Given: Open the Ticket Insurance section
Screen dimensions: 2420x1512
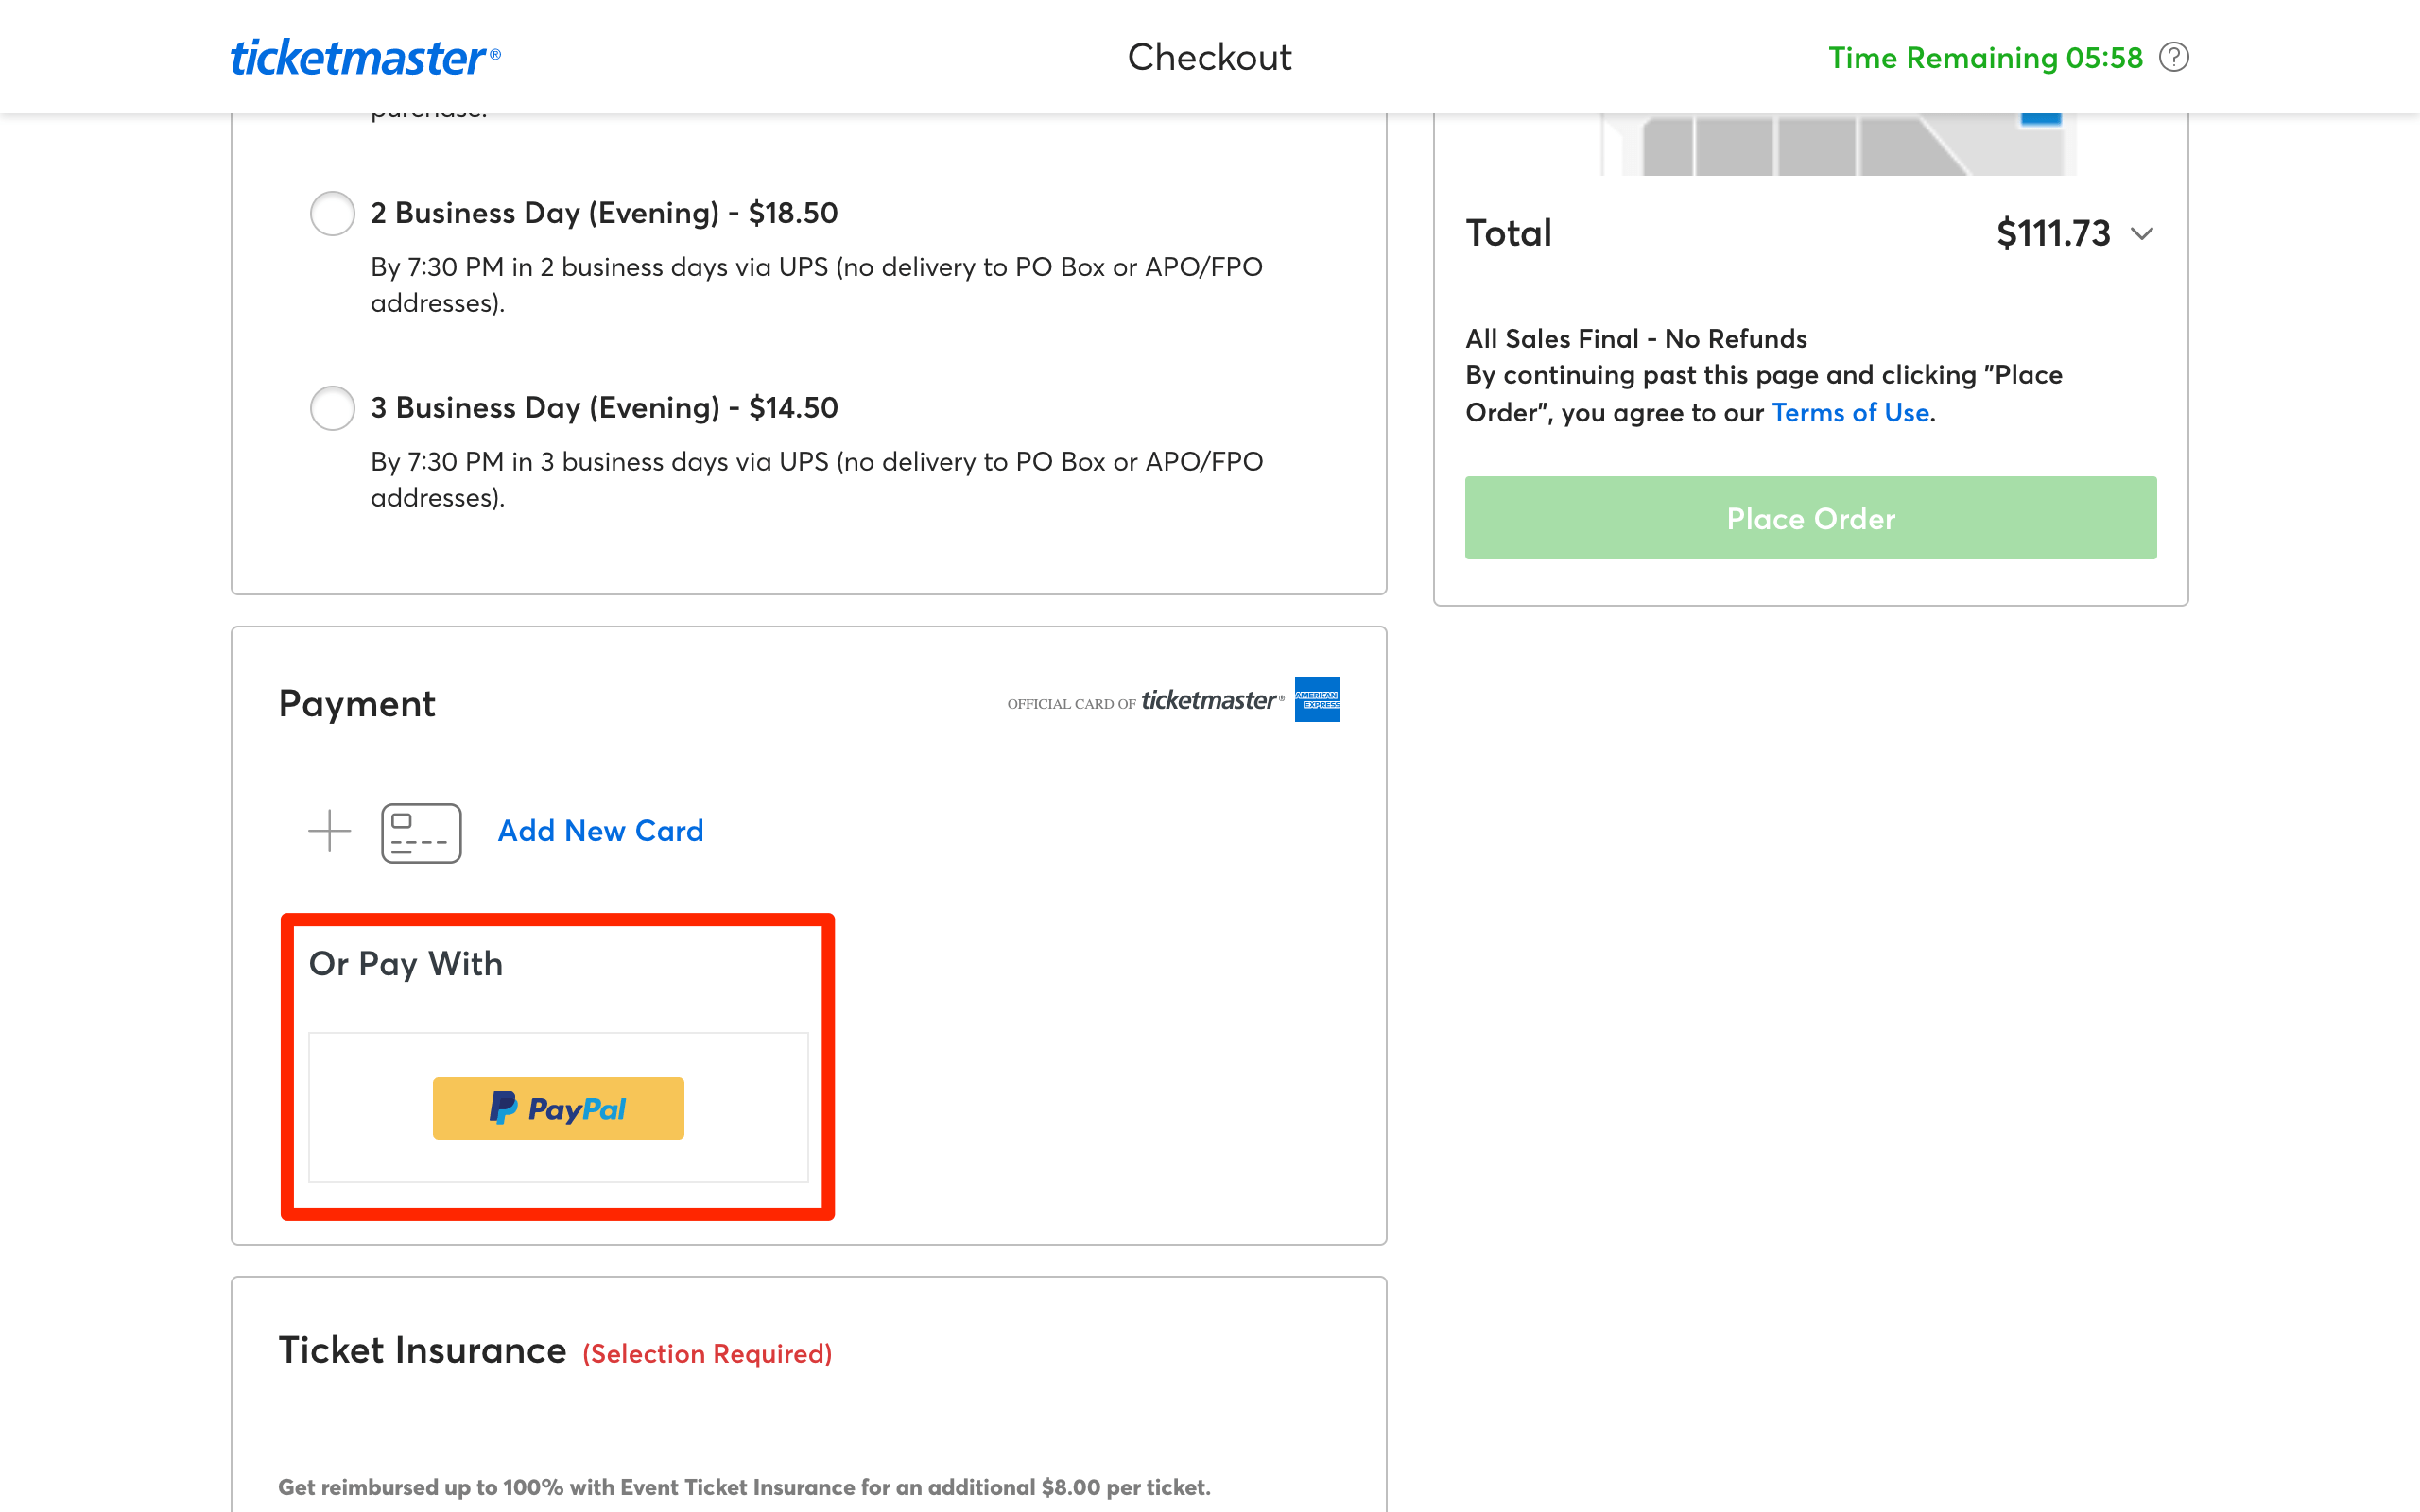Looking at the screenshot, I should point(421,1350).
